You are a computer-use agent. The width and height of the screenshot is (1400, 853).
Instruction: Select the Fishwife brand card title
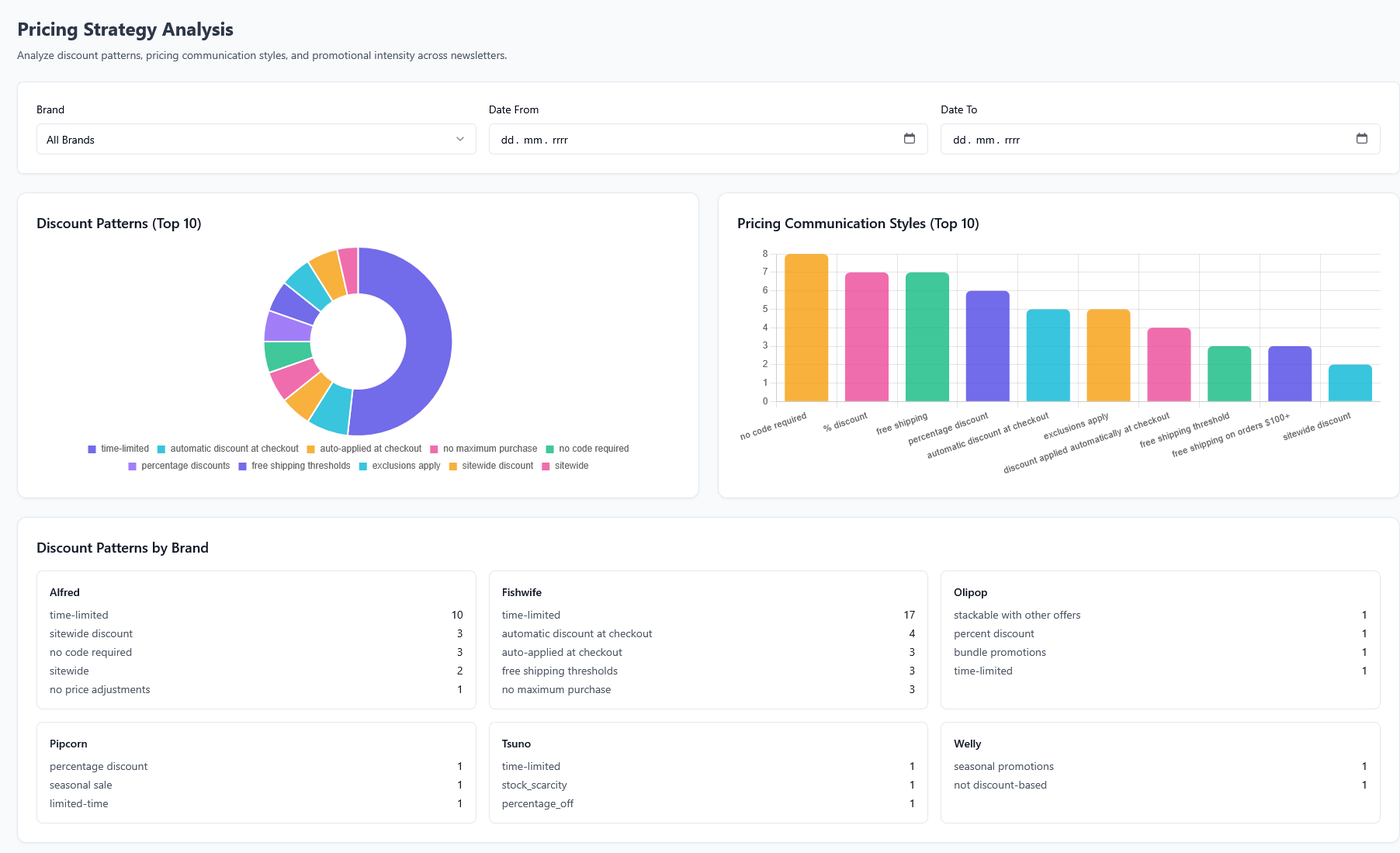pyautogui.click(x=522, y=593)
